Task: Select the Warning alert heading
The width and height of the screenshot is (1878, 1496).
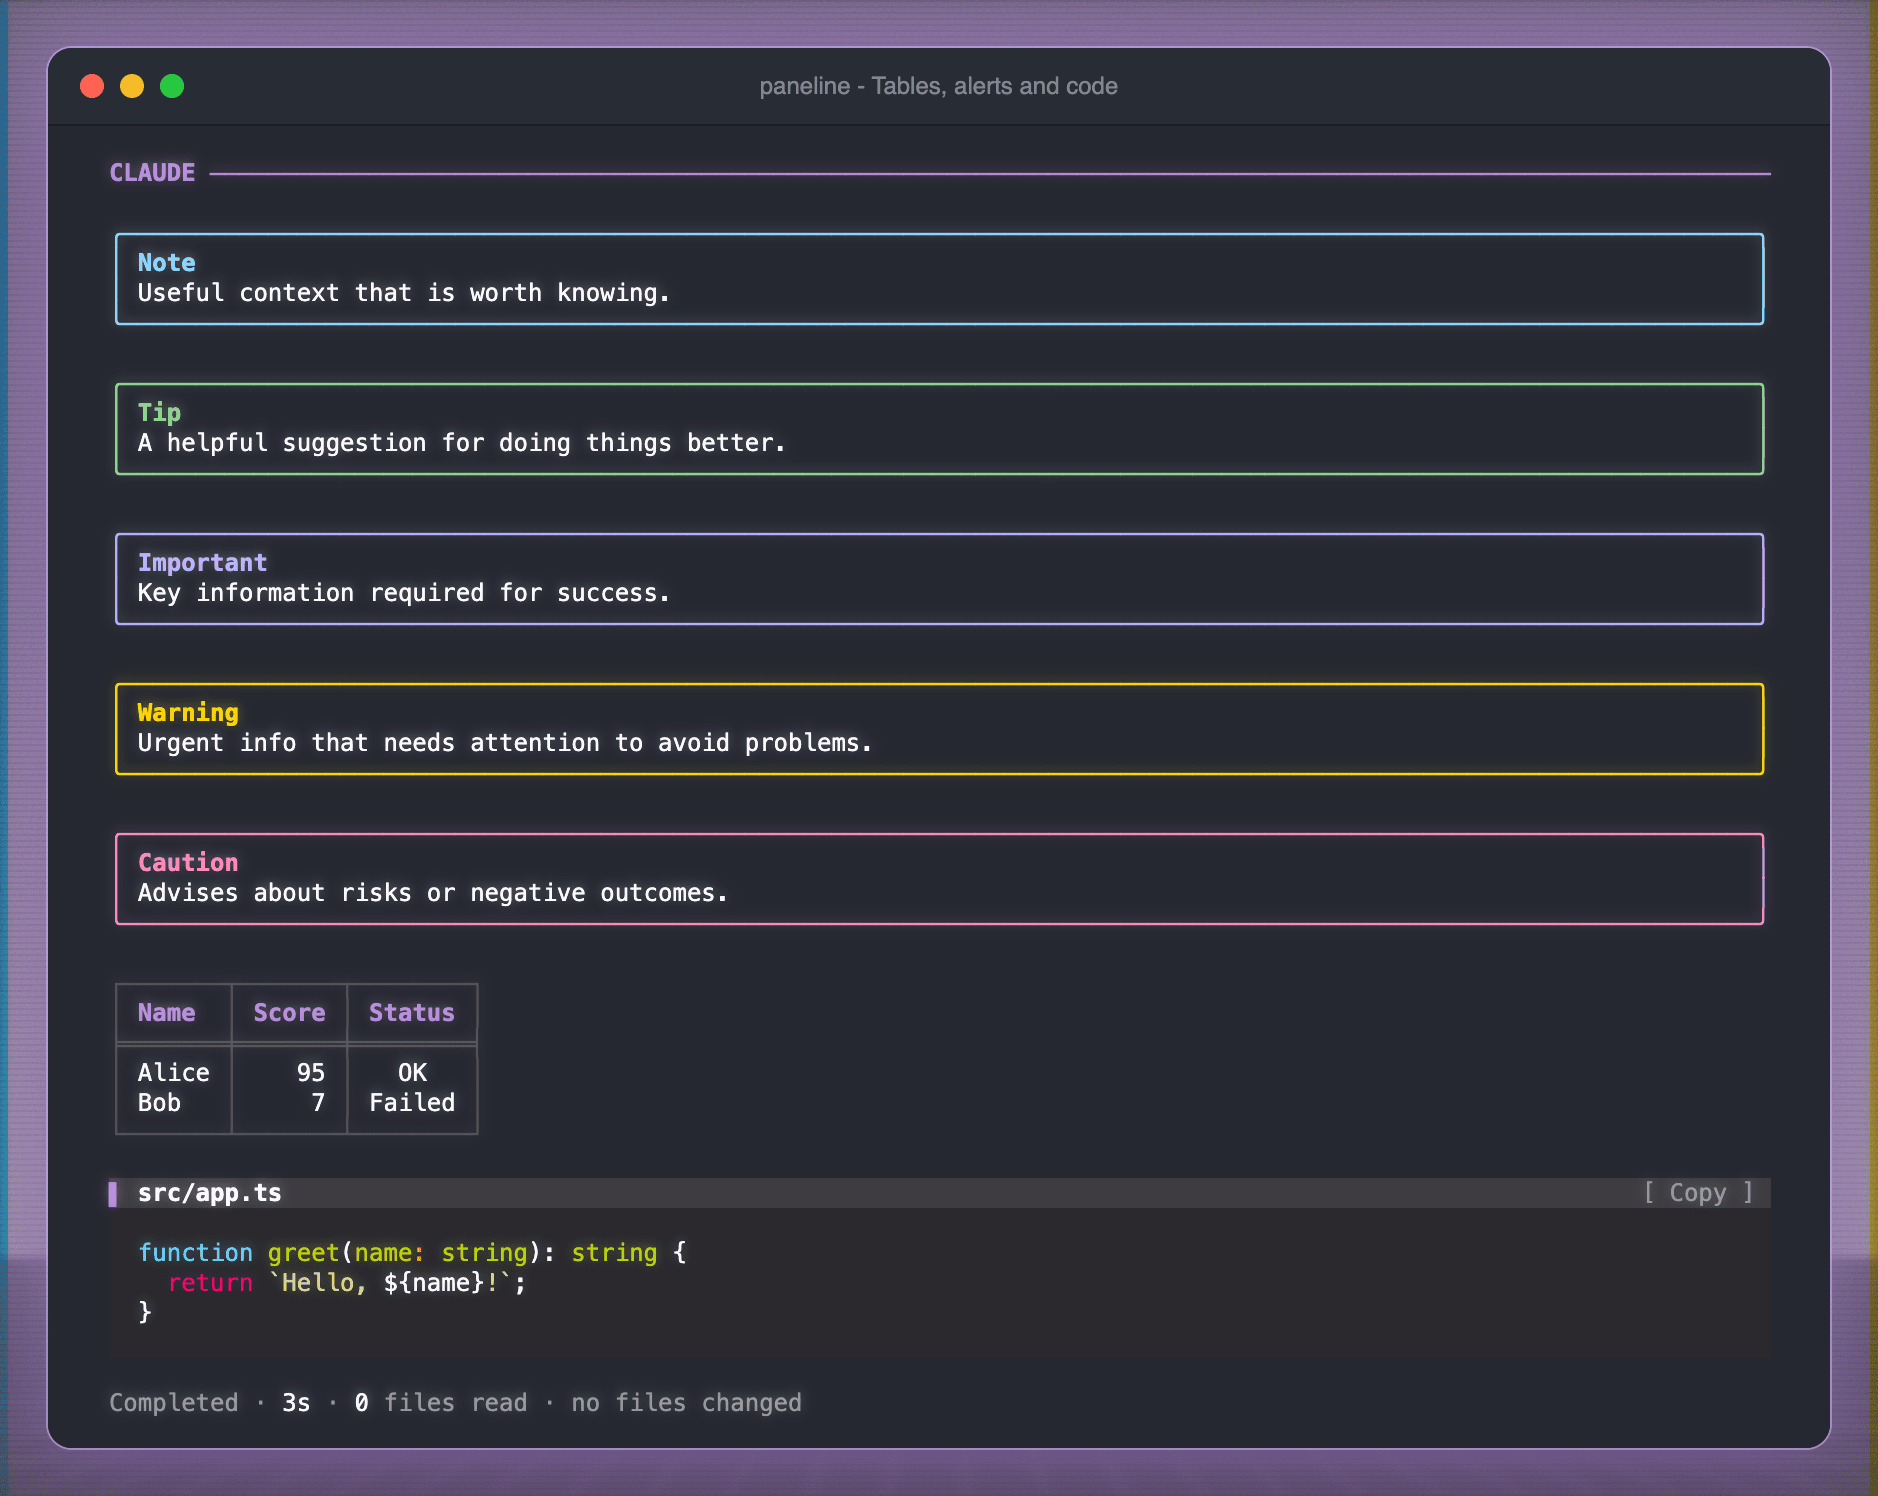Action: [x=188, y=713]
